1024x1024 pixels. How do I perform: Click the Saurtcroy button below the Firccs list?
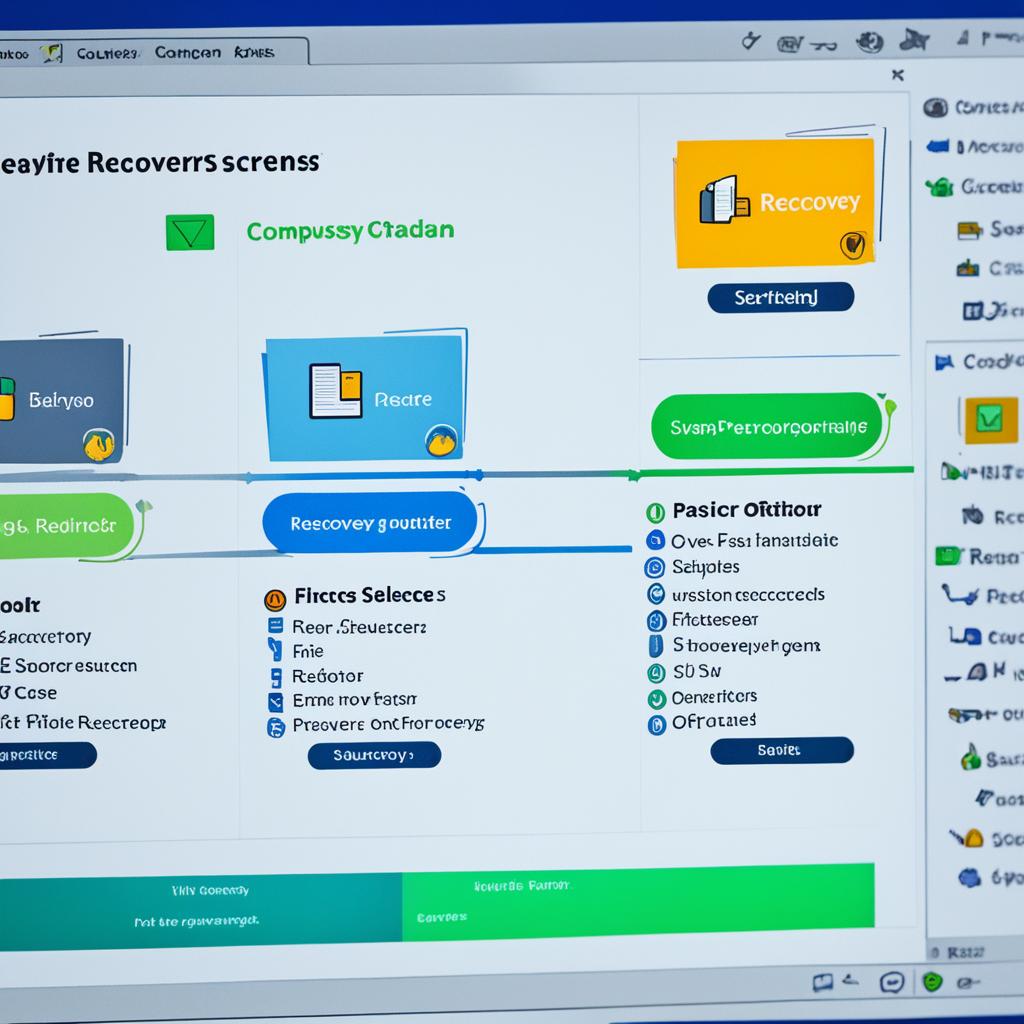click(x=374, y=755)
